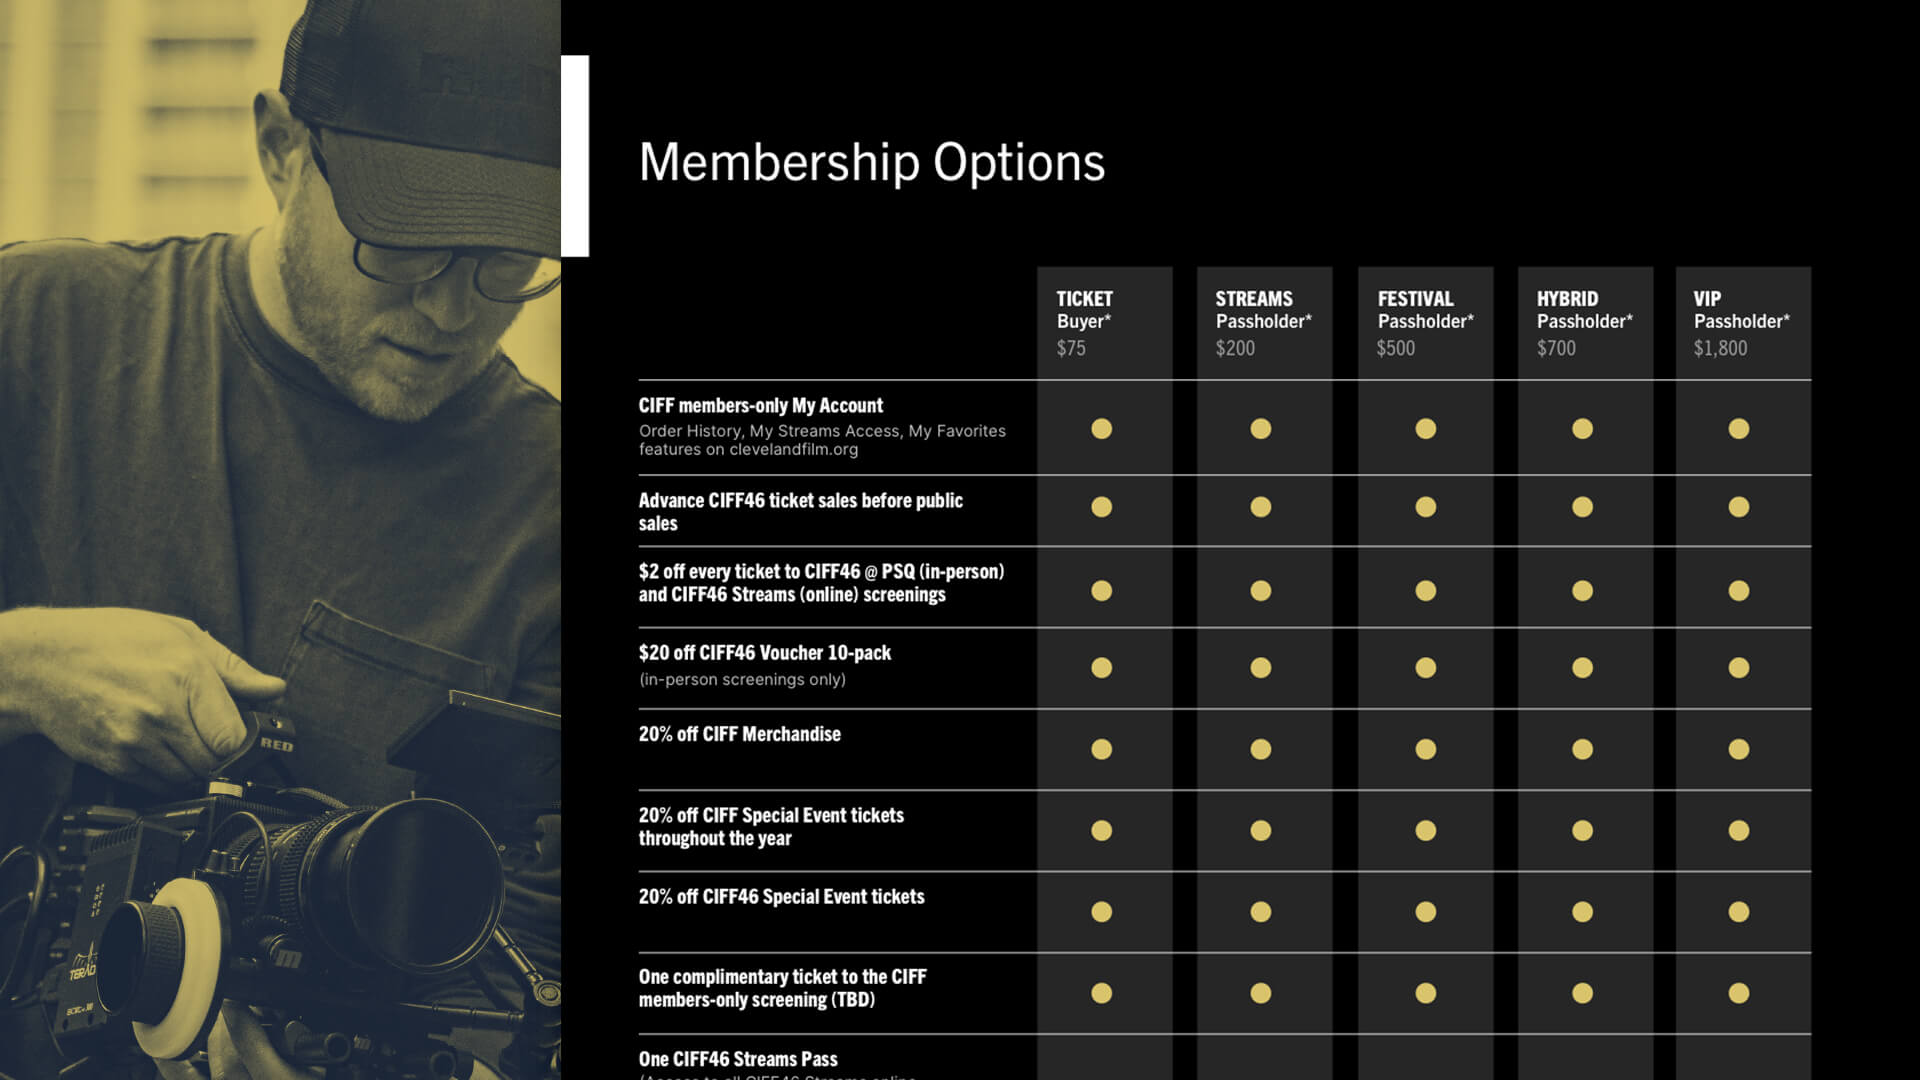
Task: Click the 'One CIFF46 Streams Pass' row label
Action: coord(738,1059)
